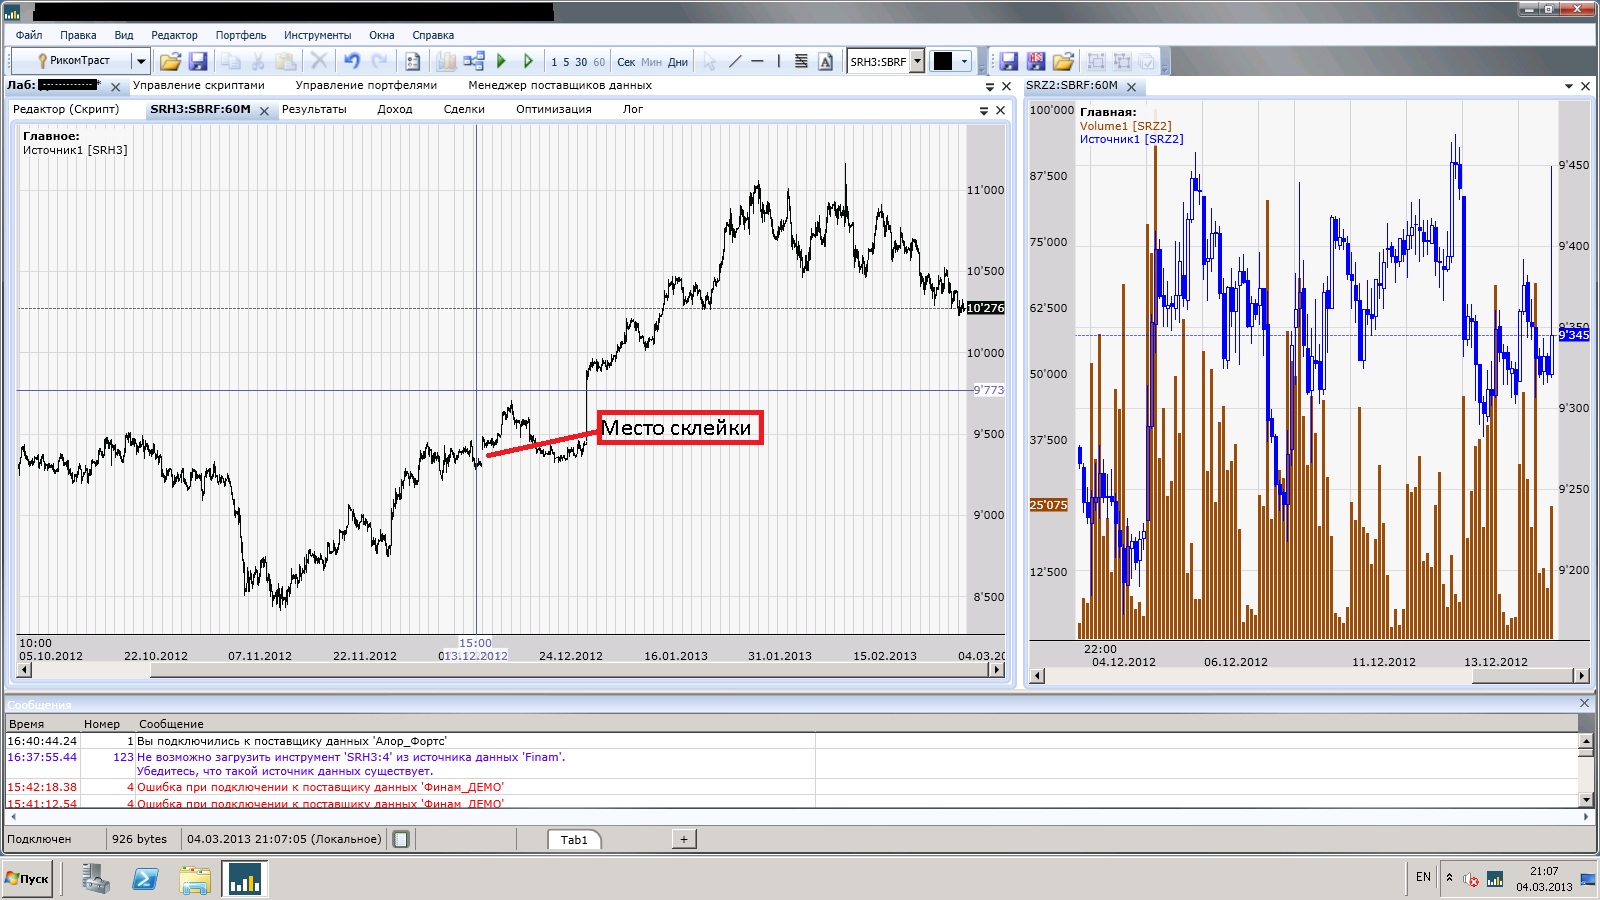Open the SRH3:SBRF instrument dropdown
The image size is (1600, 900).
(917, 61)
